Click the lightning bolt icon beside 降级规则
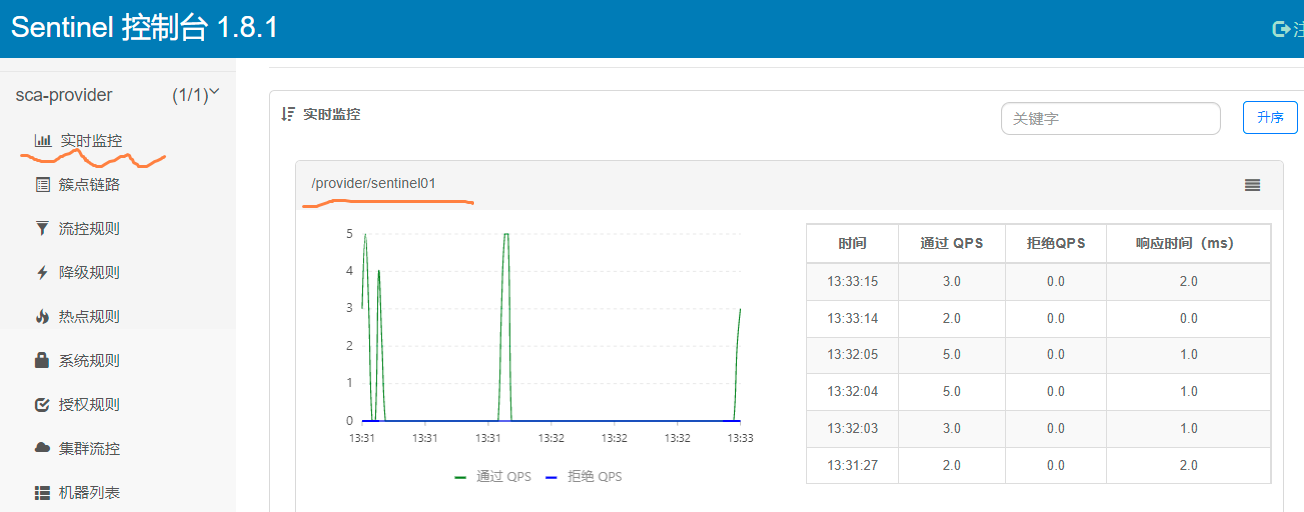The image size is (1304, 512). coord(42,273)
